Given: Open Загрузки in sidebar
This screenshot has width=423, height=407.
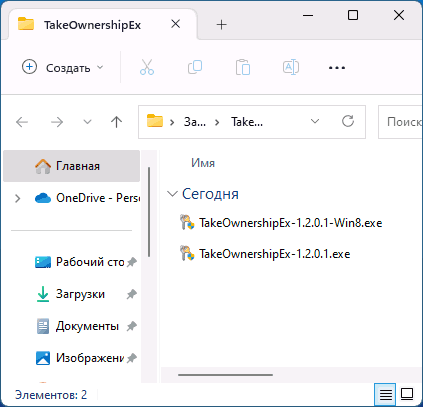Looking at the screenshot, I should tap(70, 294).
